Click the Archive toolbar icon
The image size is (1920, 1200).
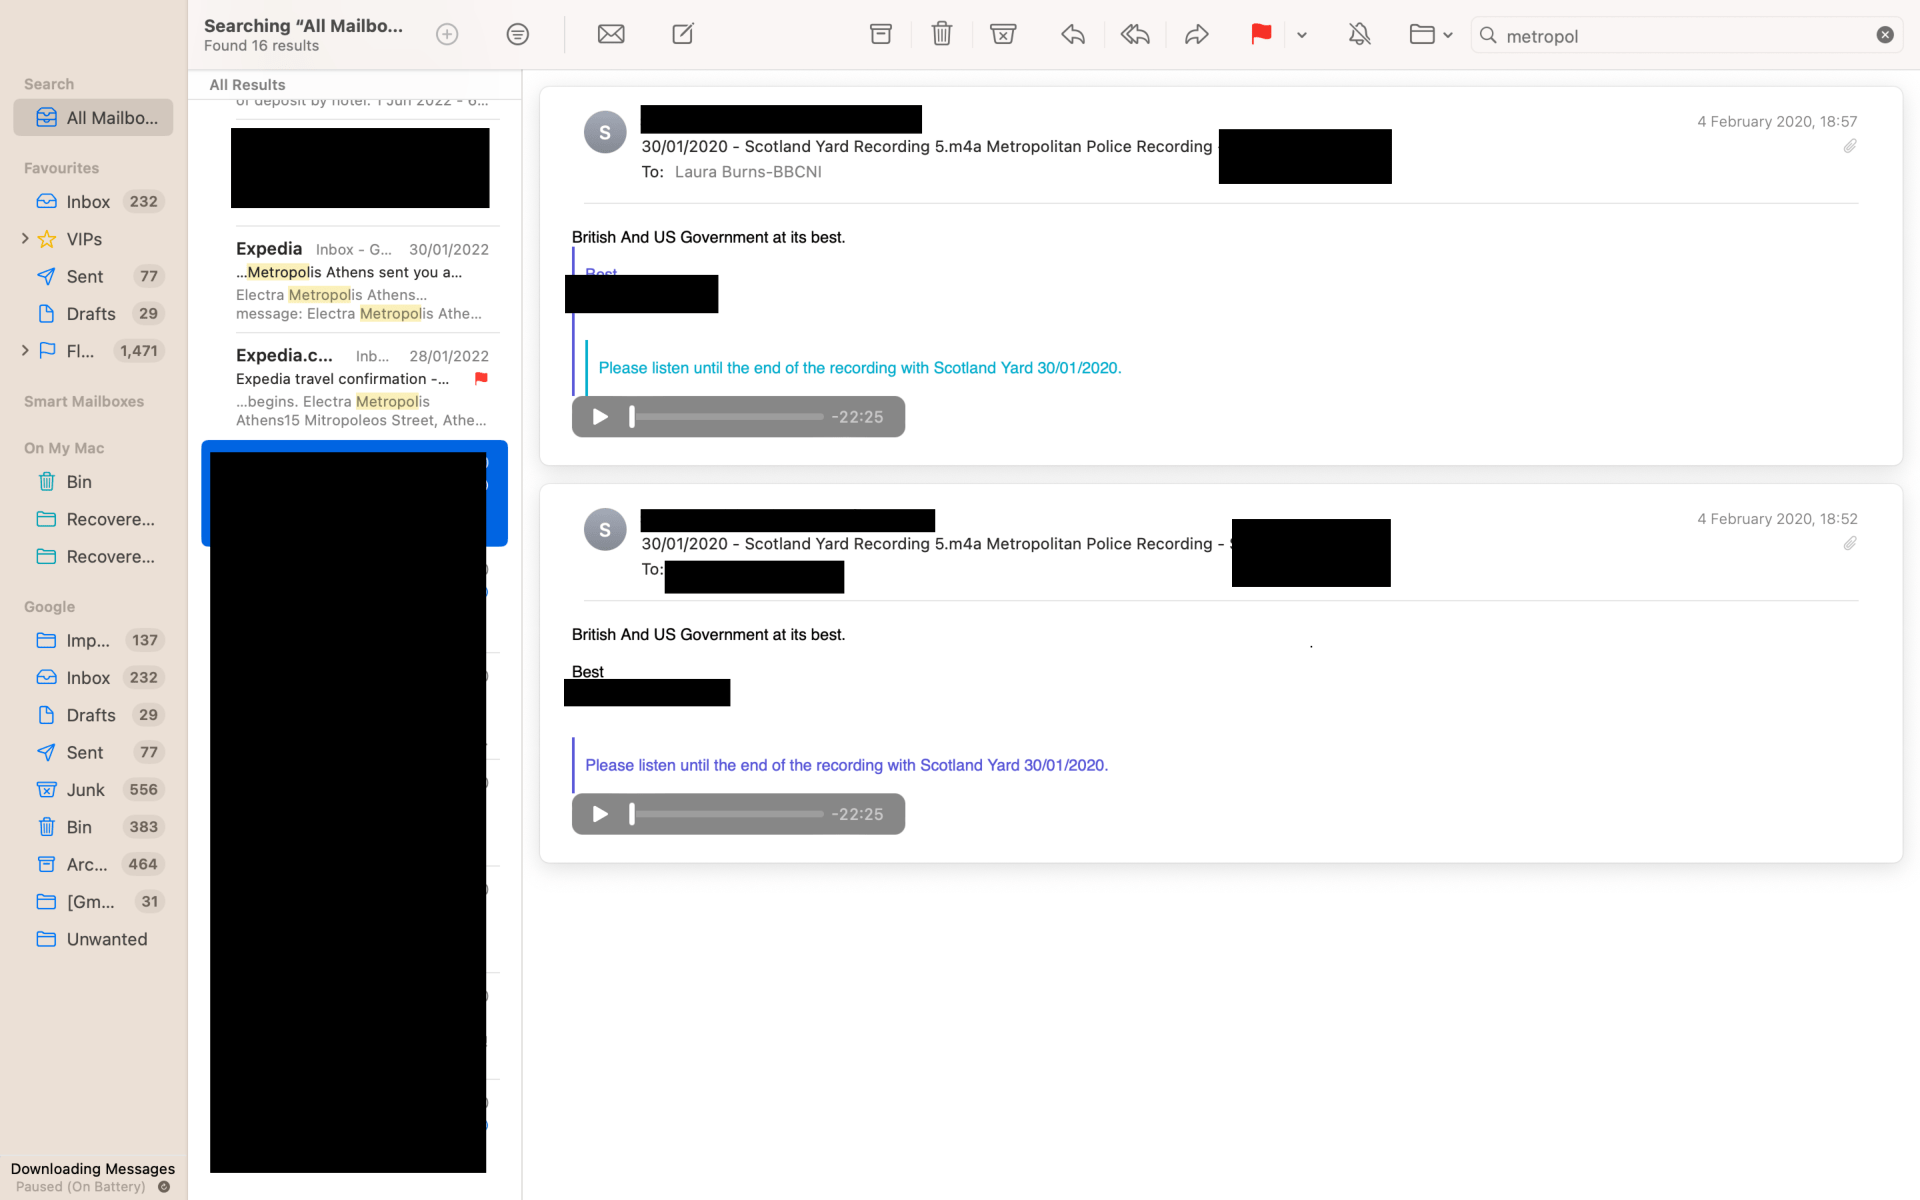pyautogui.click(x=880, y=34)
